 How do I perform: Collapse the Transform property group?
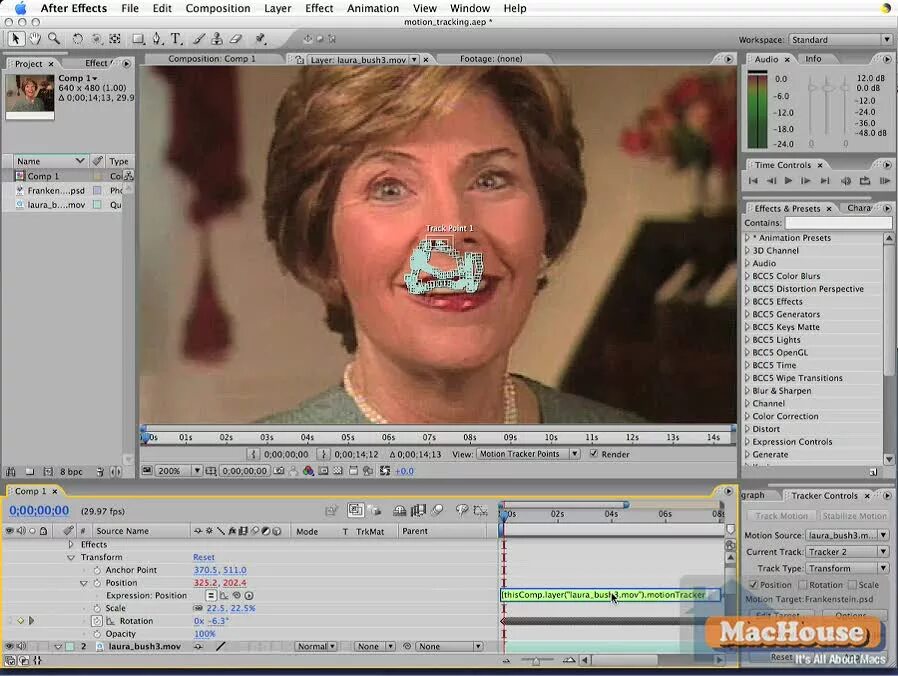point(71,557)
